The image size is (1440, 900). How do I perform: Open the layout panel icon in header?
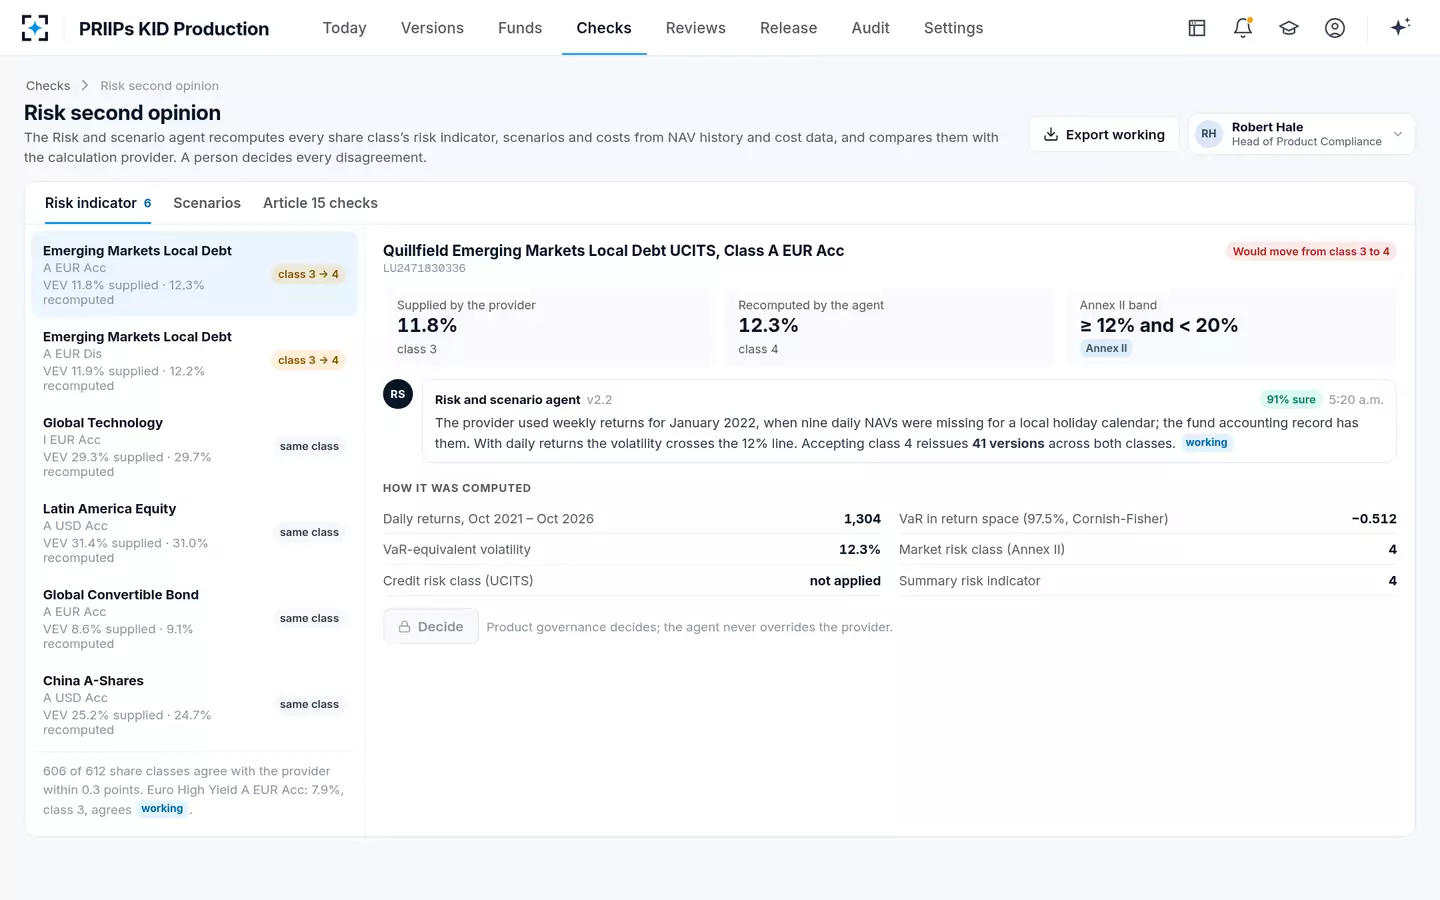pos(1197,28)
